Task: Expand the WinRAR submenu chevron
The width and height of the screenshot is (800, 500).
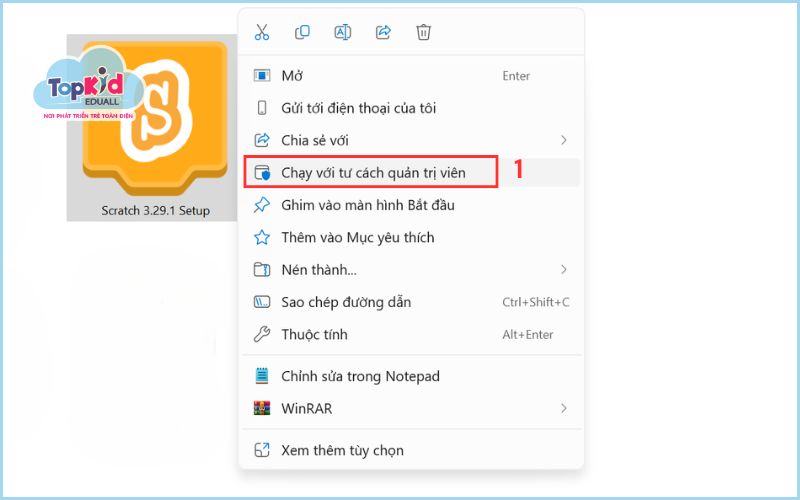Action: 564,409
